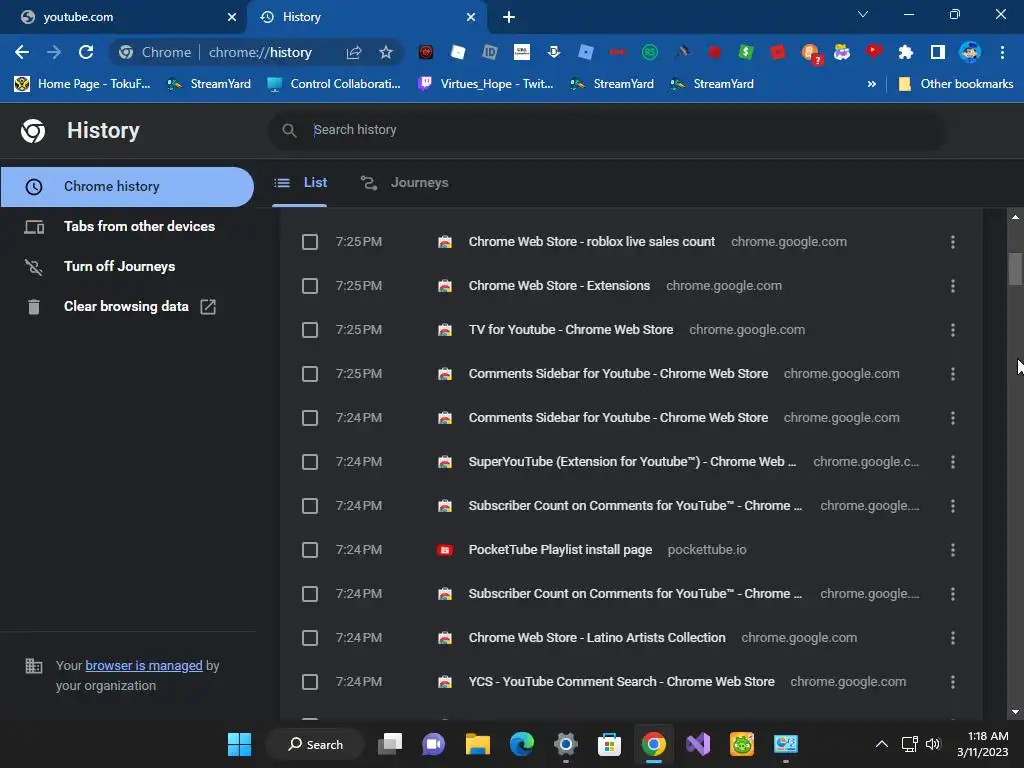Check the 7:25 PM Comments Sidebar entry
Screen dimensions: 1024x768
tap(310, 374)
